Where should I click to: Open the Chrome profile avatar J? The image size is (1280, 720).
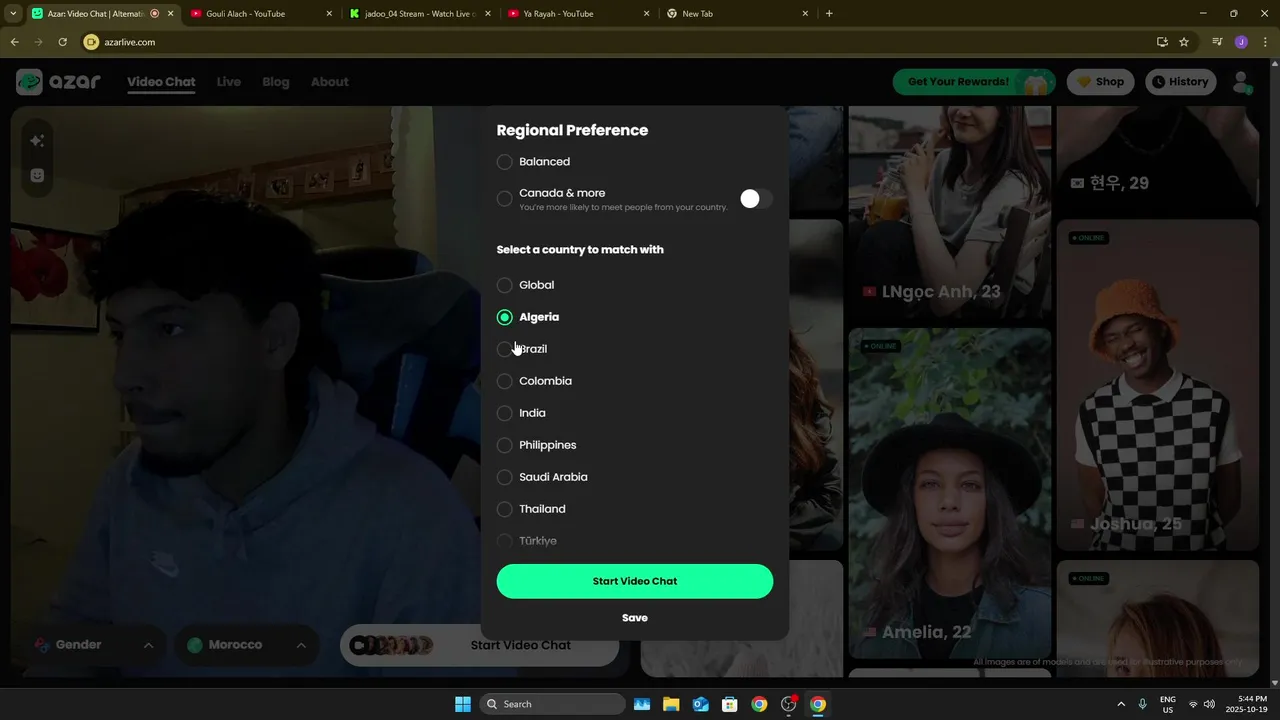coord(1241,42)
